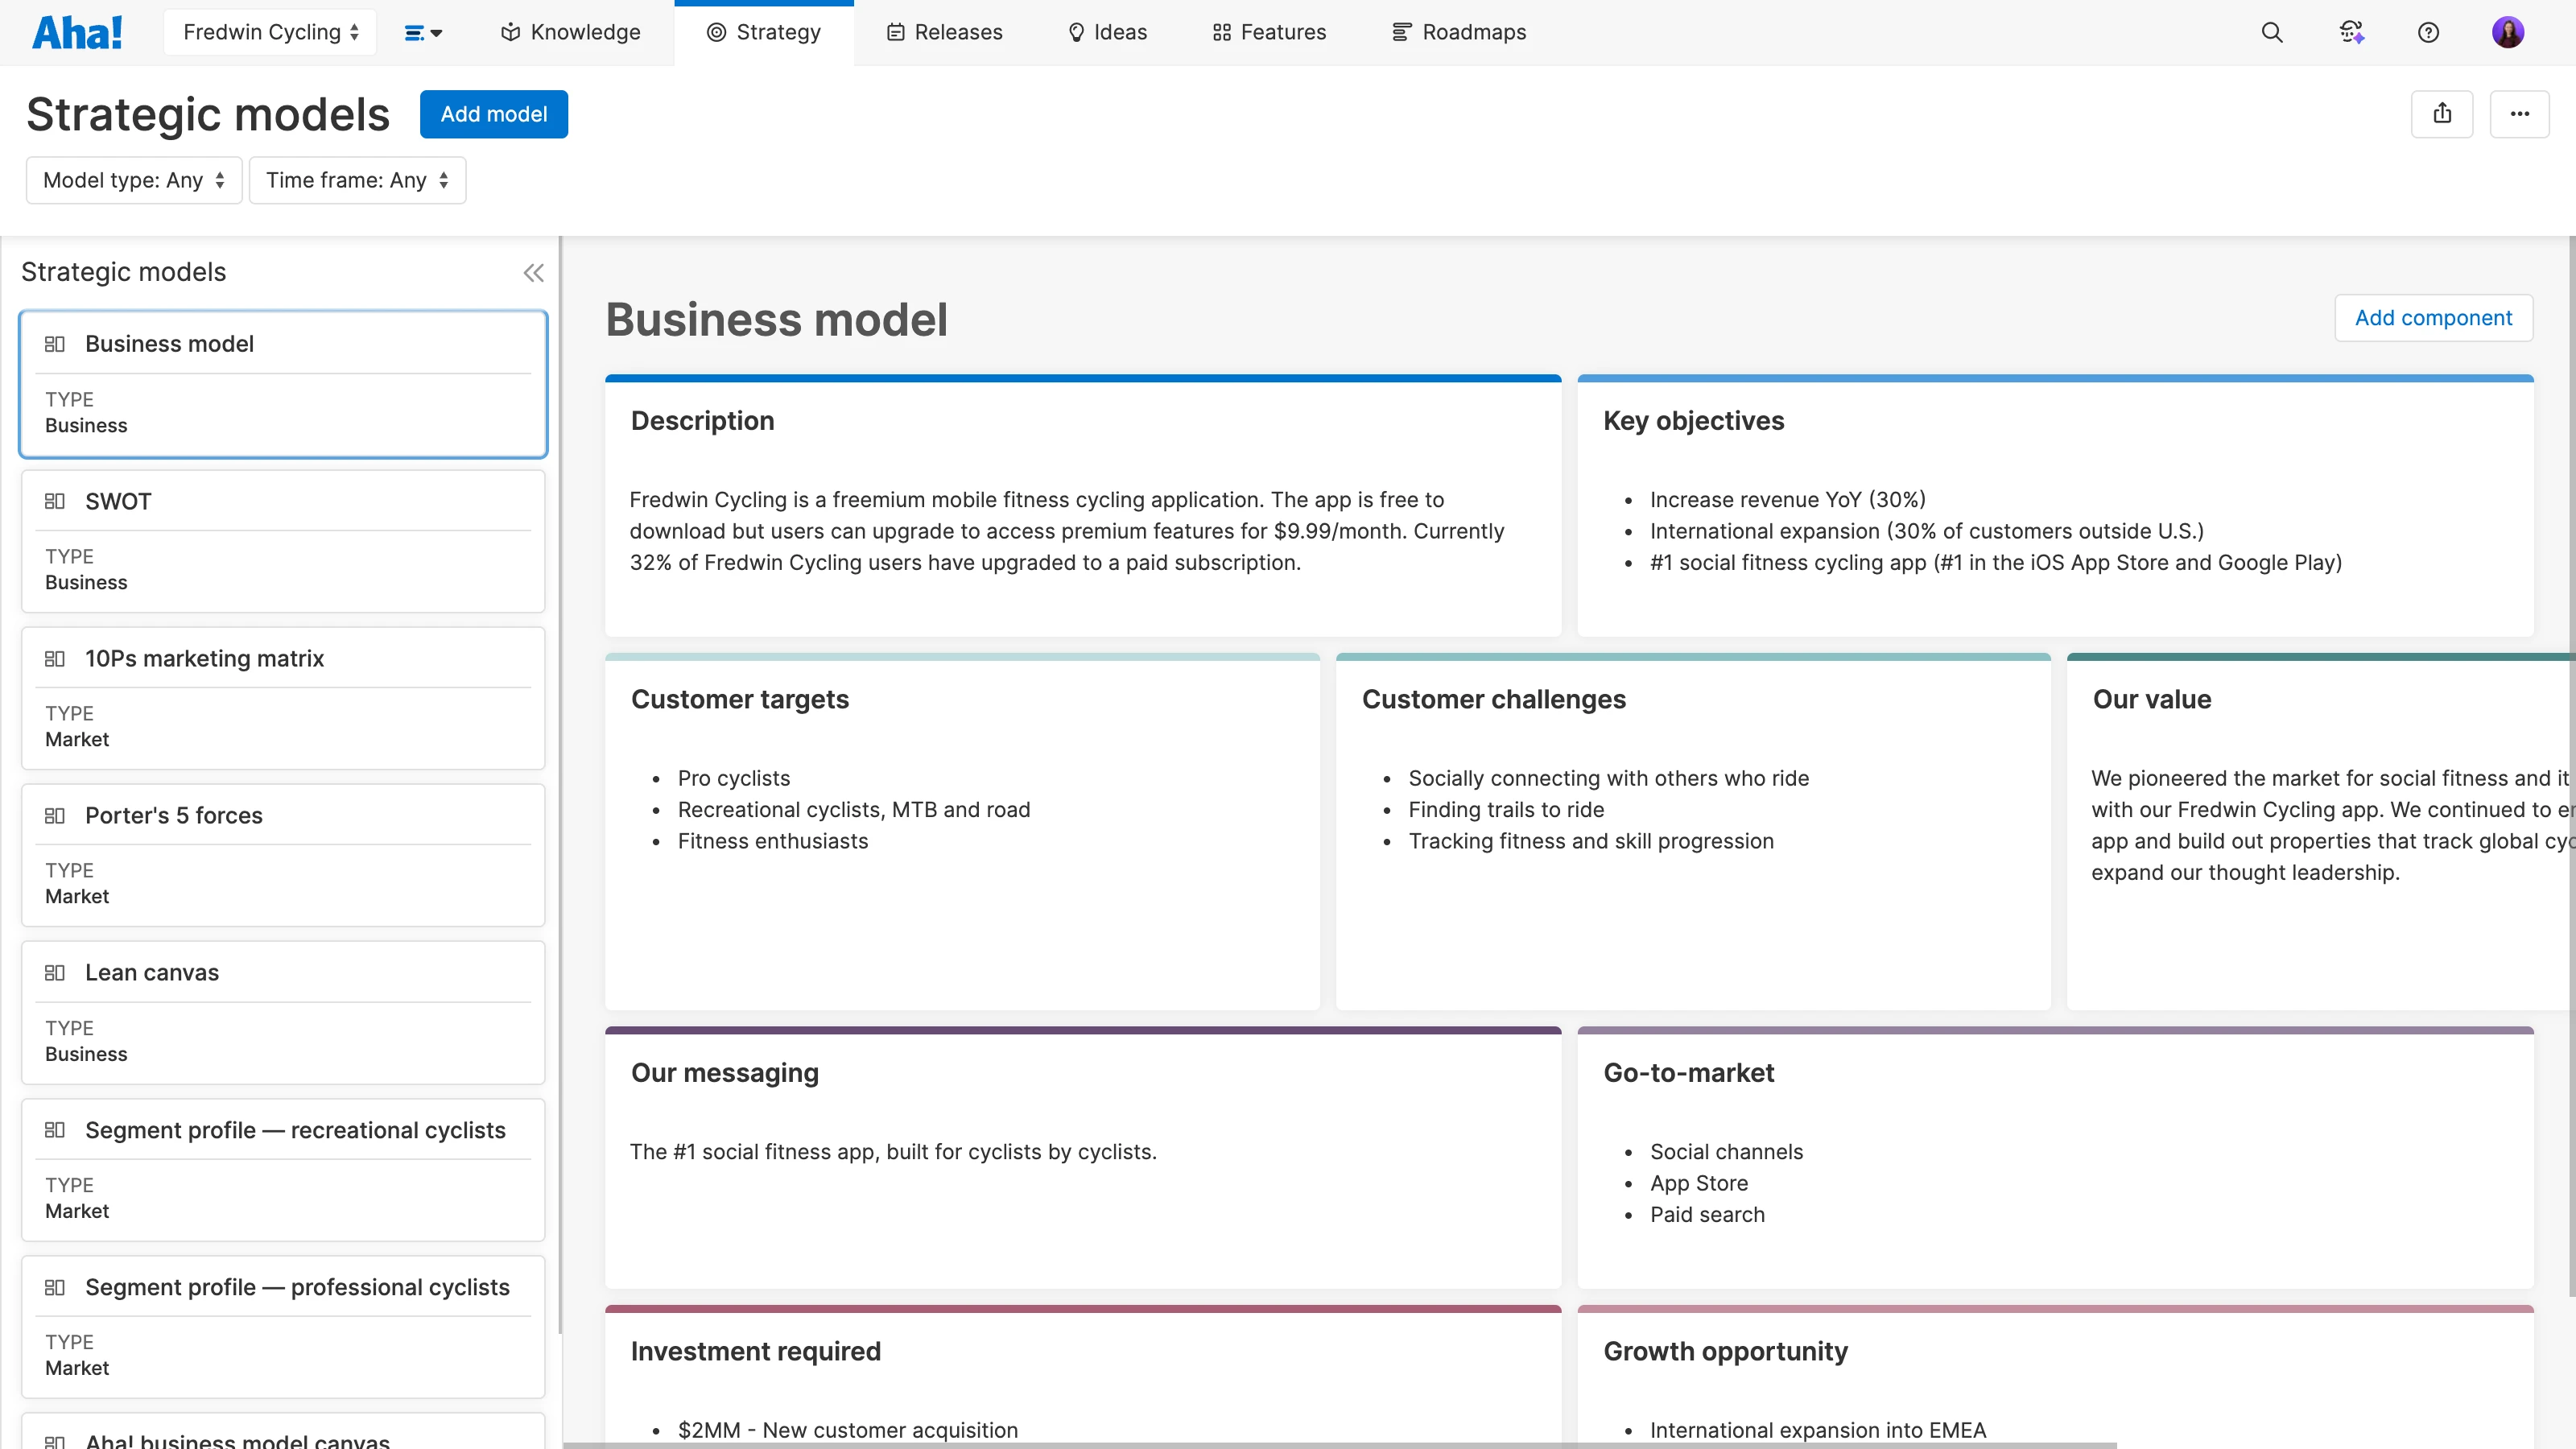
Task: Click the SWOT model icon
Action: (55, 501)
